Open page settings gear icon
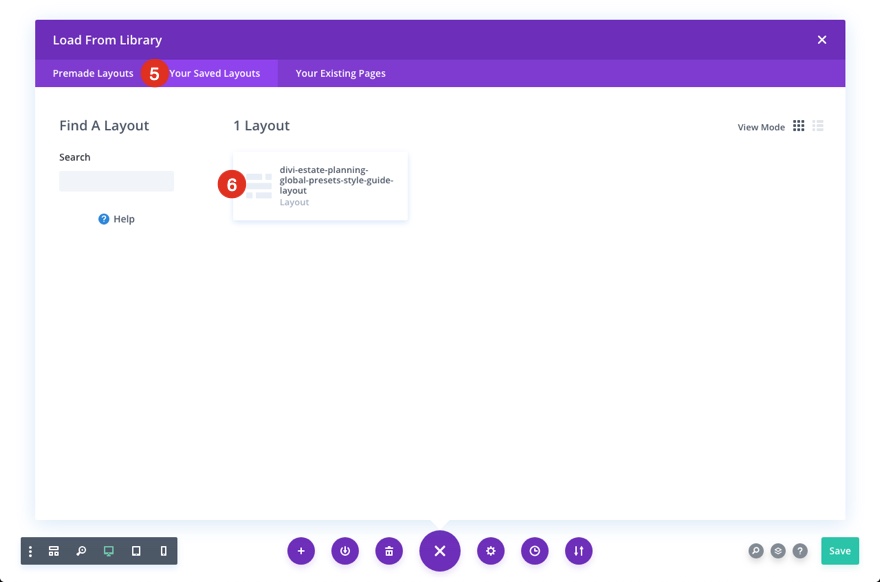 tap(491, 551)
